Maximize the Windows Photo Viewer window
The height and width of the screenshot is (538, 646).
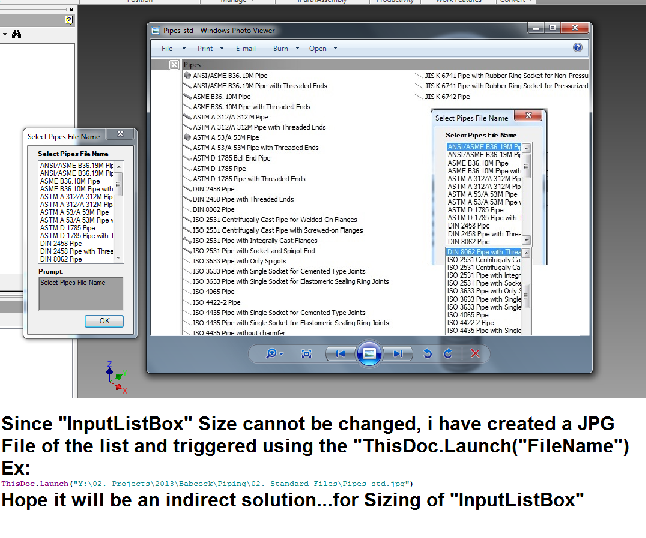(553, 28)
